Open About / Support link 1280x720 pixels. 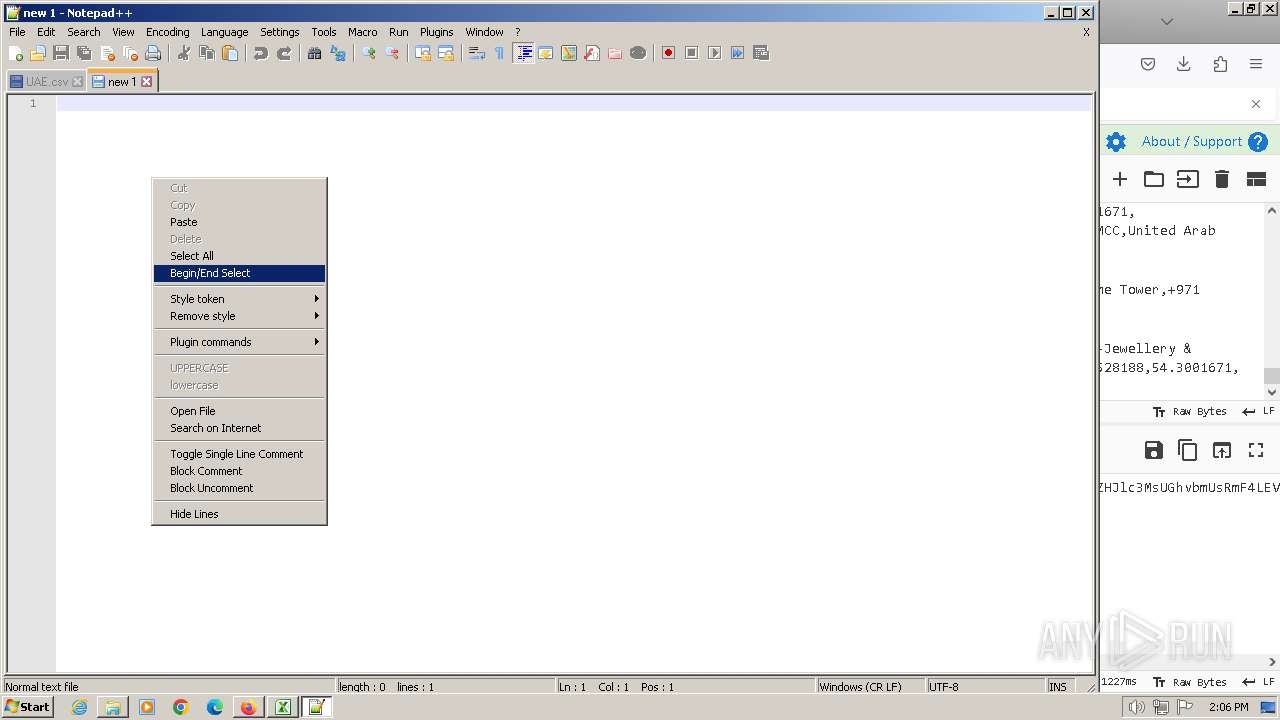[x=1191, y=142]
